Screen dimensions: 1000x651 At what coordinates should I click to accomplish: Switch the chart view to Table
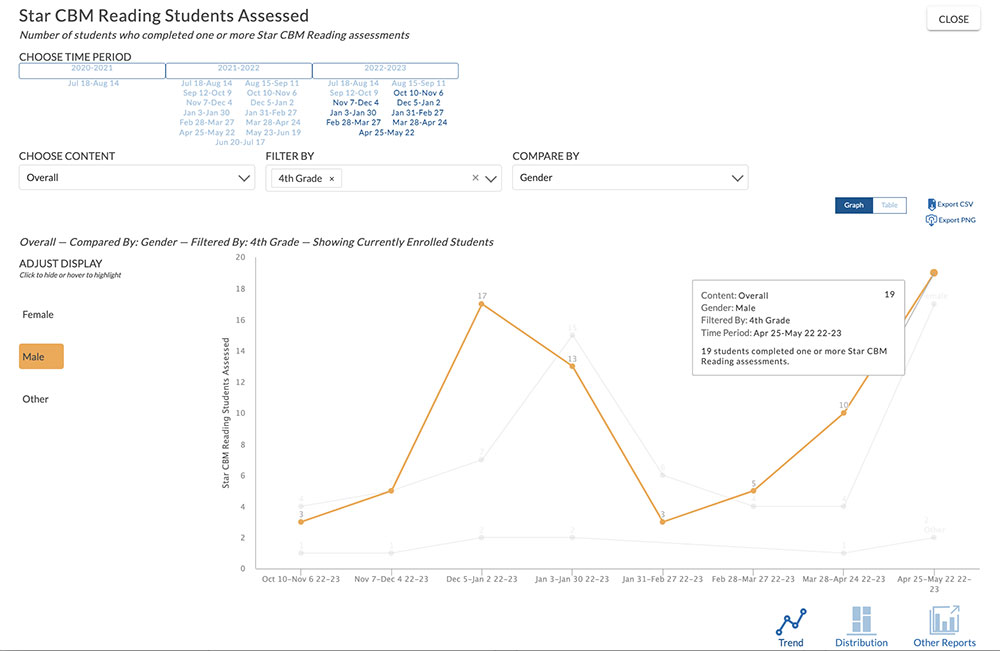click(x=888, y=204)
